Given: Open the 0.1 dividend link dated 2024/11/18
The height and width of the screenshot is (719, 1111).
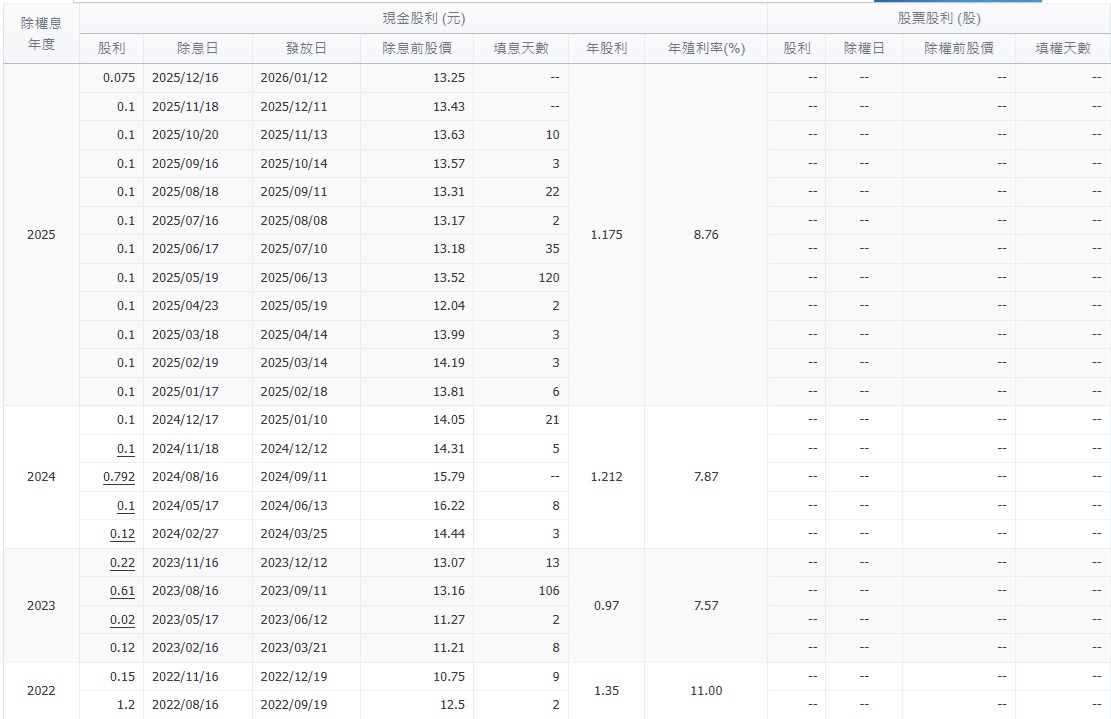Looking at the screenshot, I should [126, 449].
